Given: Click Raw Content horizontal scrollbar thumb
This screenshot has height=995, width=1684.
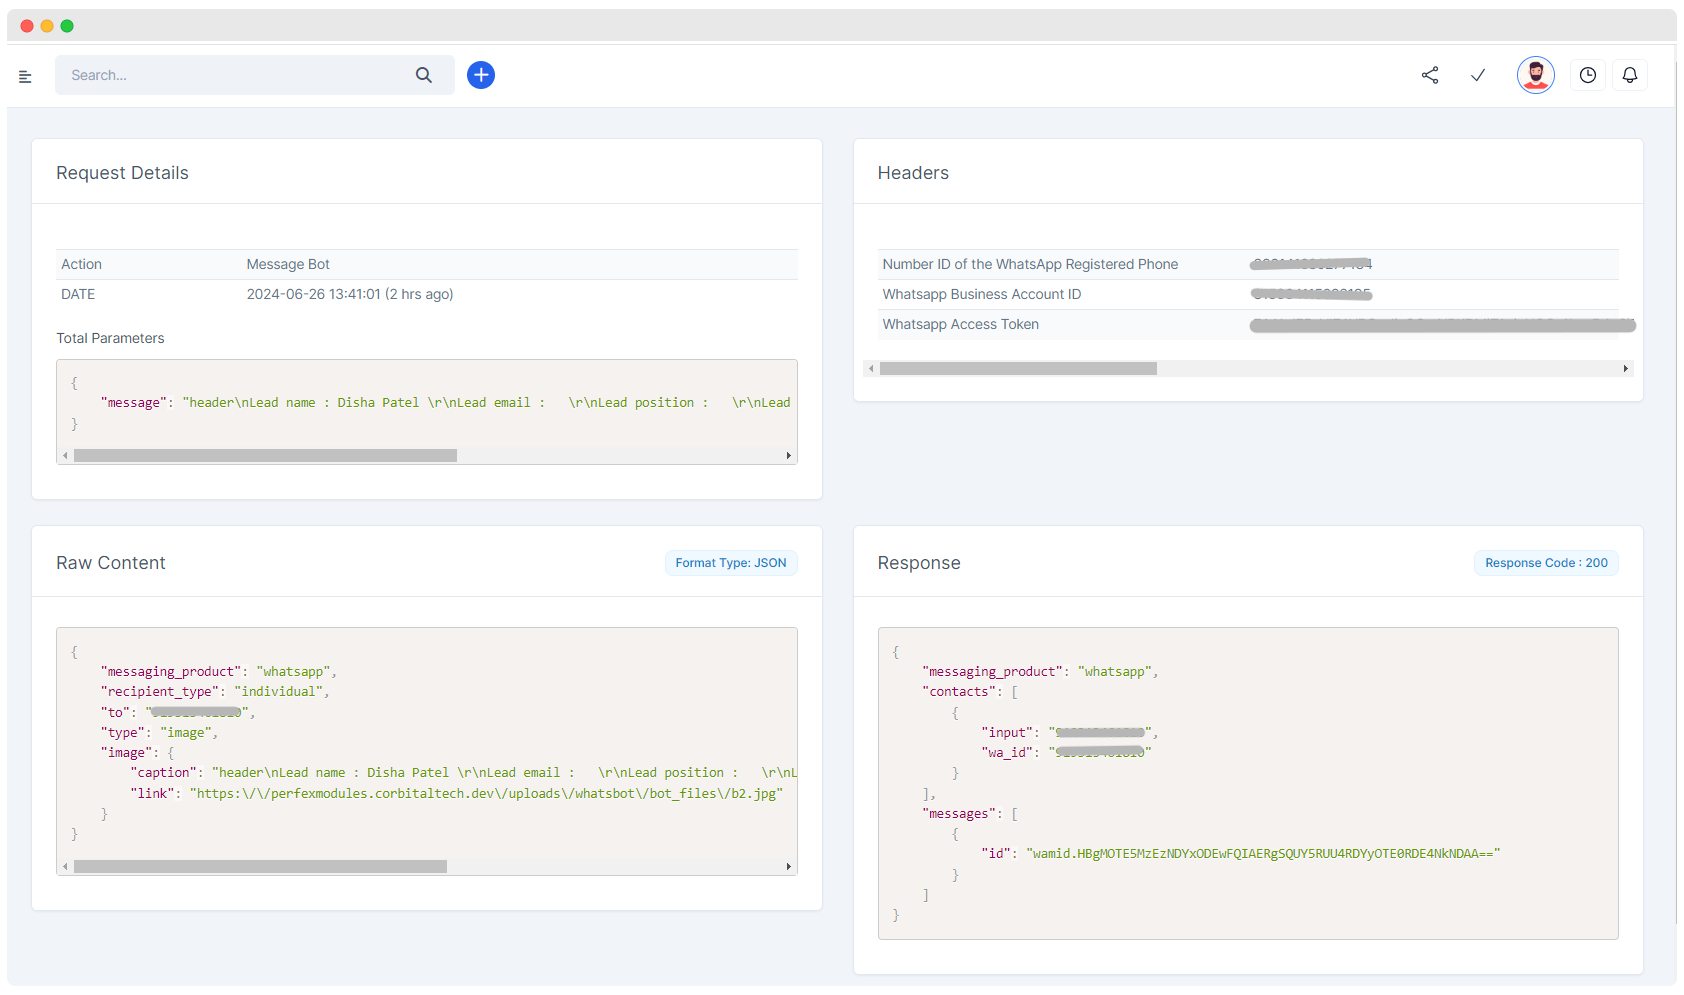Looking at the screenshot, I should click(x=260, y=867).
